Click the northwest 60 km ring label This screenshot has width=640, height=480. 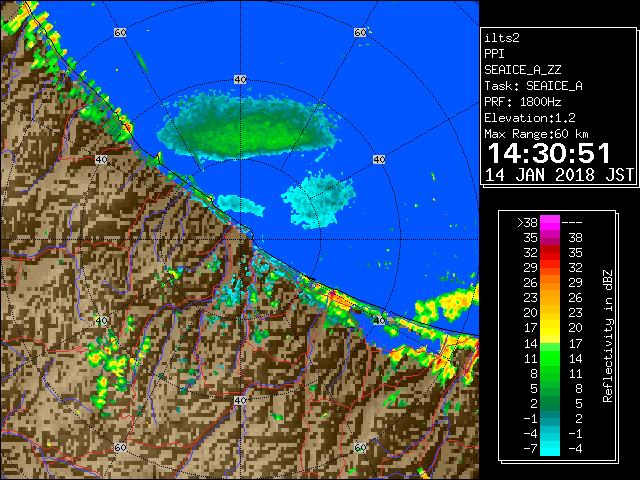(120, 32)
